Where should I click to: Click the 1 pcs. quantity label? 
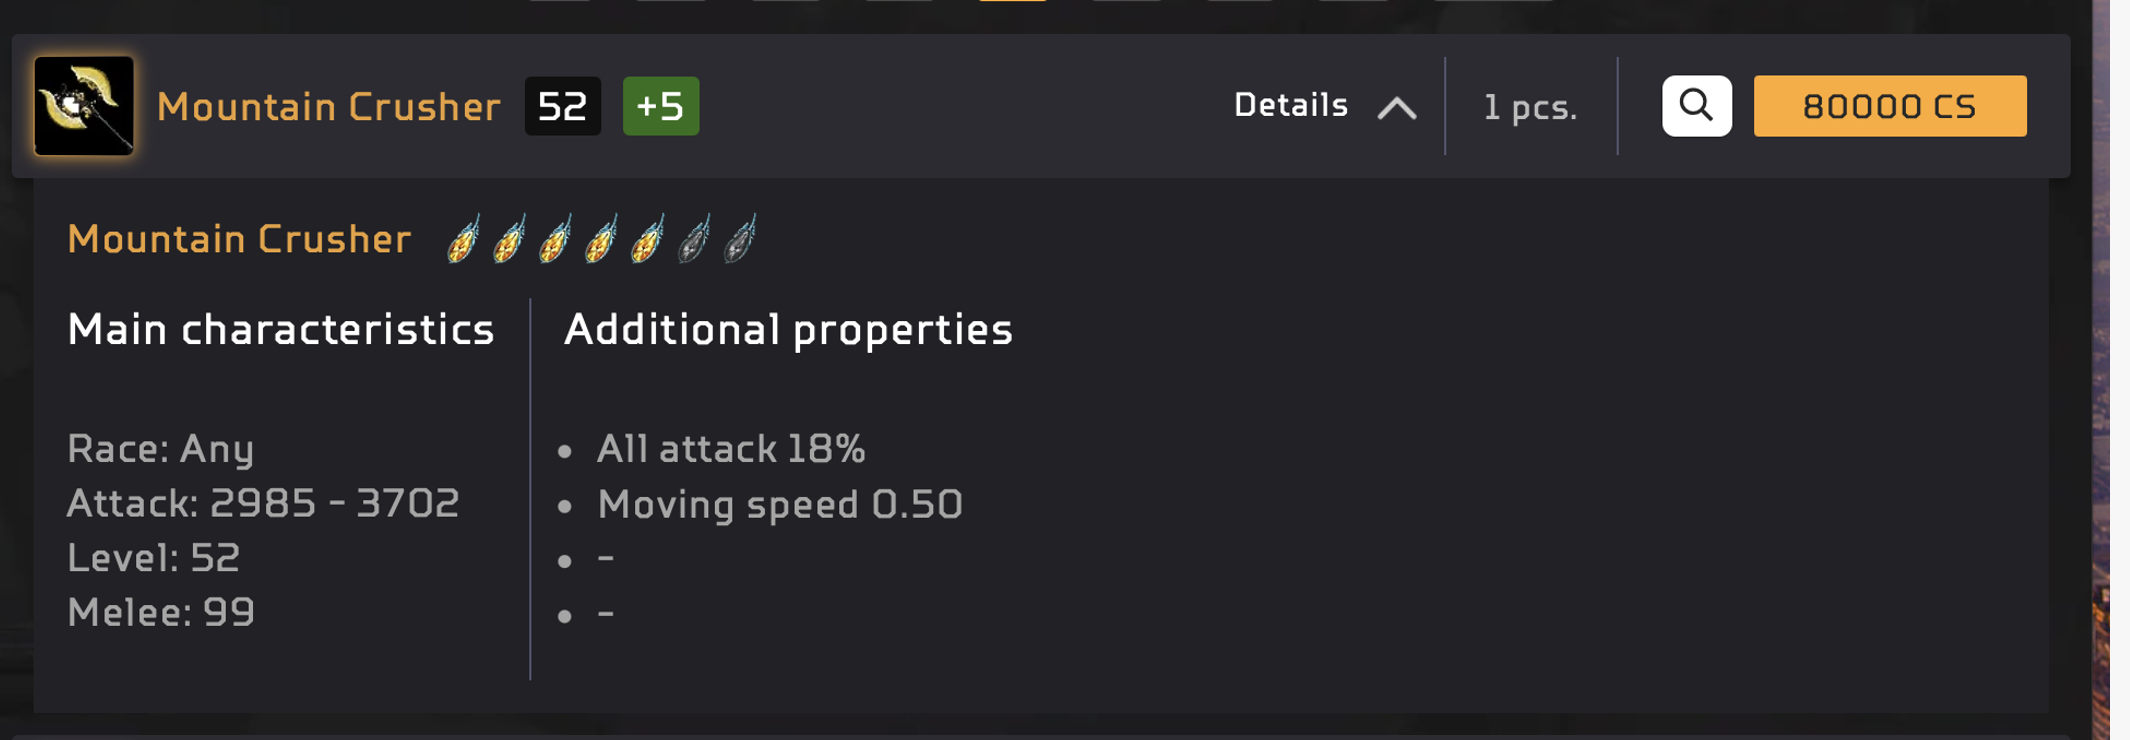tap(1529, 107)
